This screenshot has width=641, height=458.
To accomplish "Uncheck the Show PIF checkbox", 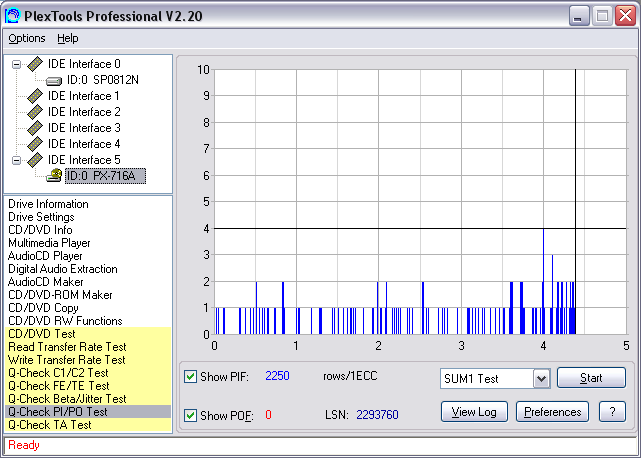I will coord(190,376).
